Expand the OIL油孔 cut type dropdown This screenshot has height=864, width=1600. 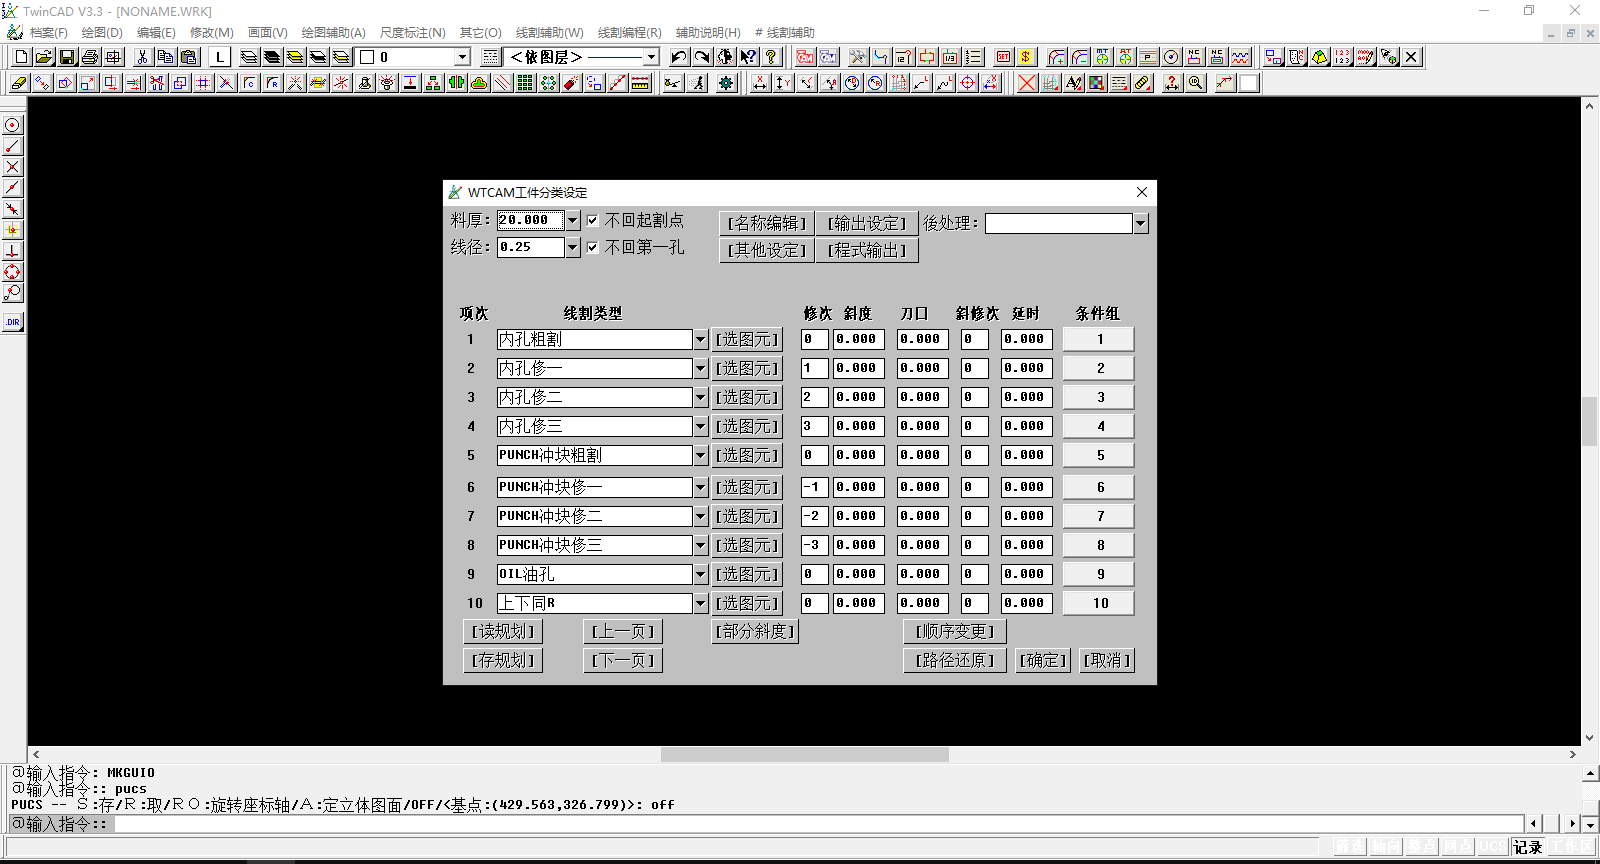(700, 575)
